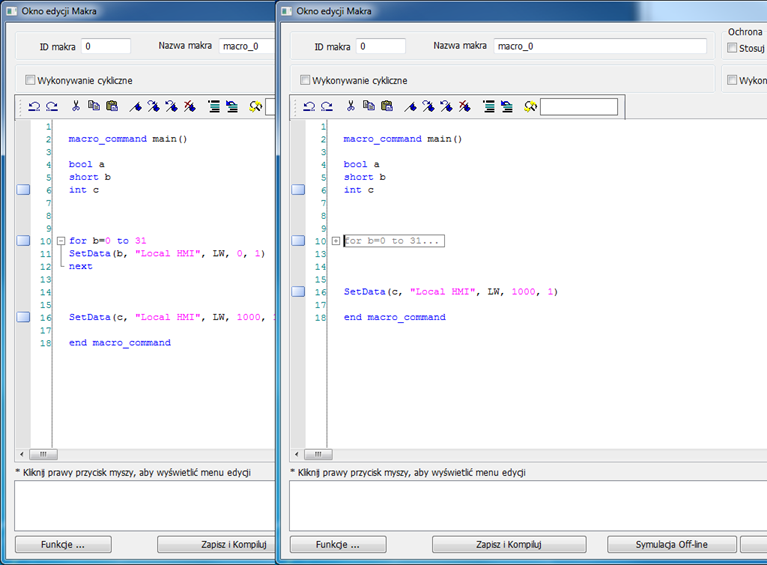Collapse the for loop on line 10

pyautogui.click(x=61, y=241)
